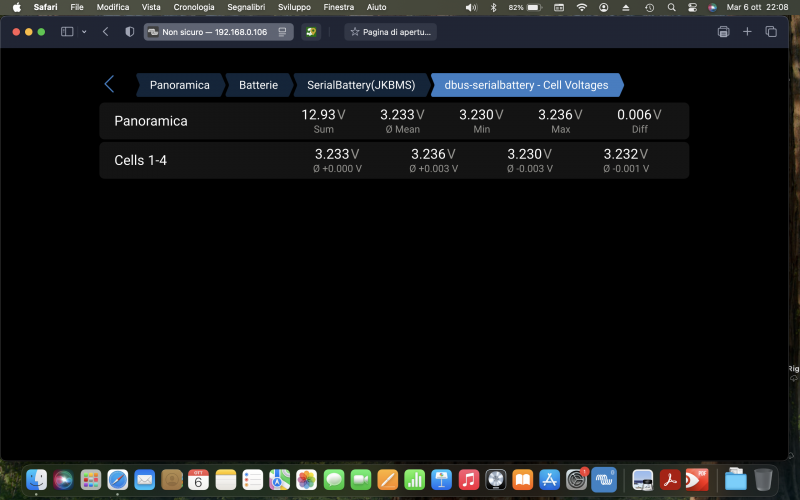Open the Pagina di apertura favorites tab
The height and width of the screenshot is (500, 800).
[x=390, y=32]
